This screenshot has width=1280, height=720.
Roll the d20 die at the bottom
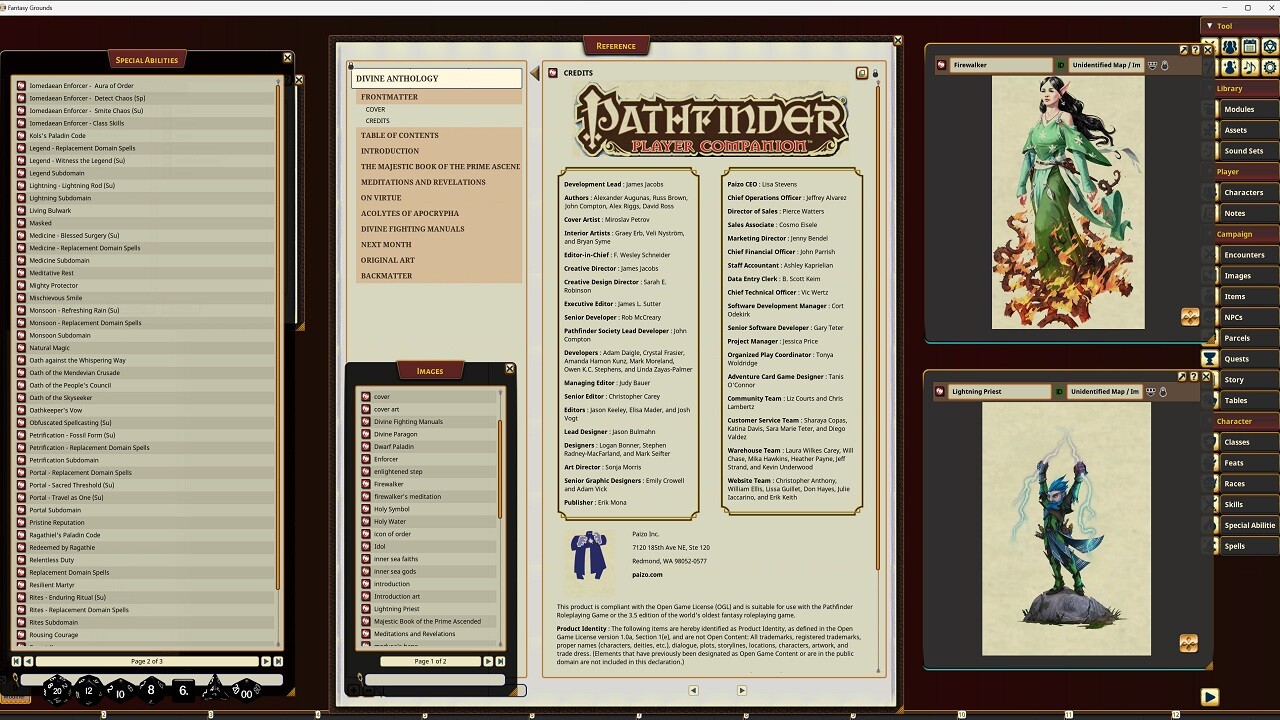tap(56, 690)
